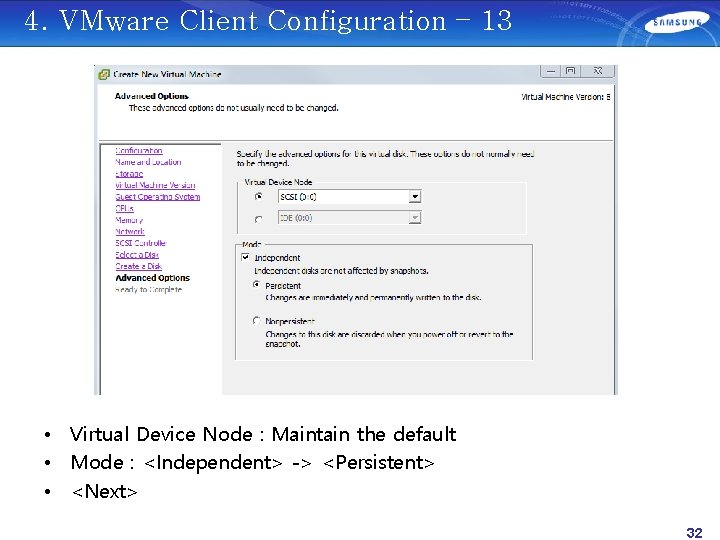This screenshot has width=720, height=540.
Task: Go to the Memory step
Action: click(x=129, y=220)
